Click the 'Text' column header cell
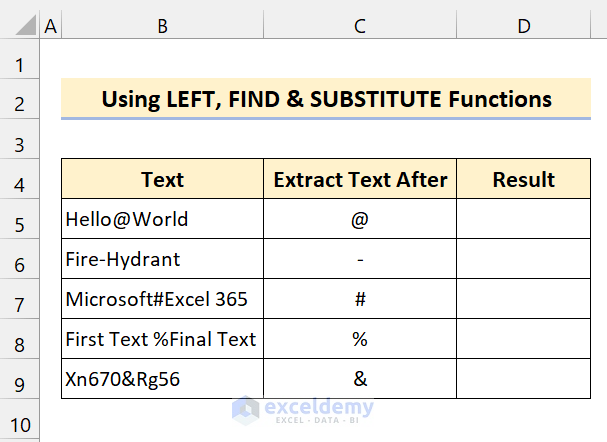The height and width of the screenshot is (442, 607). 161,180
